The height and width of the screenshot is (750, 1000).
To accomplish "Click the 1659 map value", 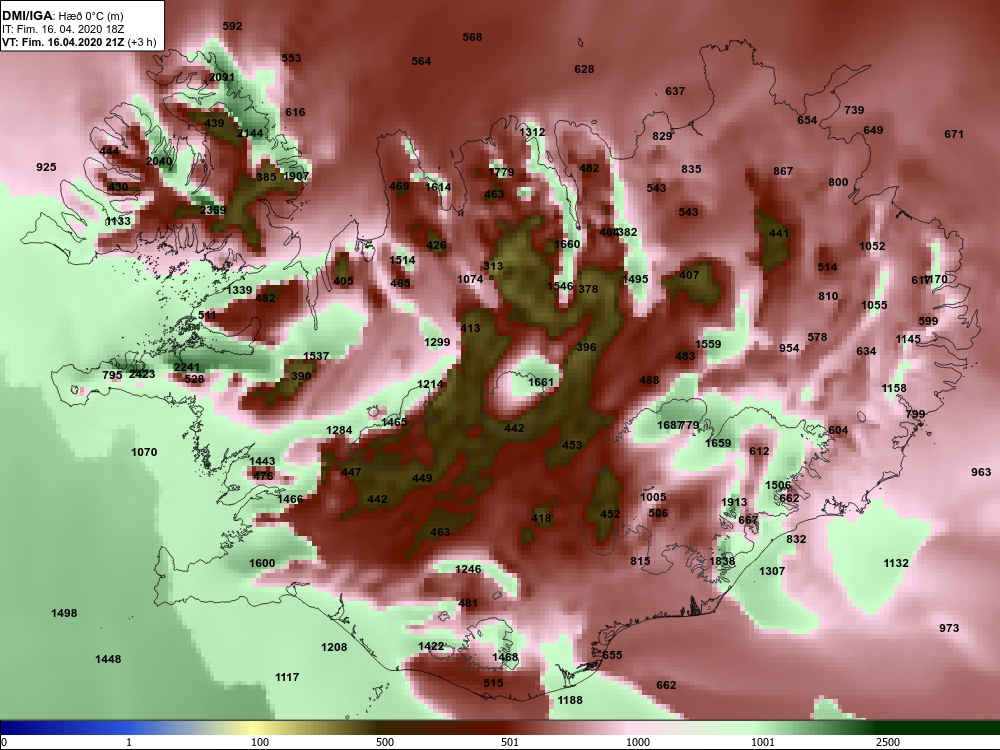I will [718, 443].
